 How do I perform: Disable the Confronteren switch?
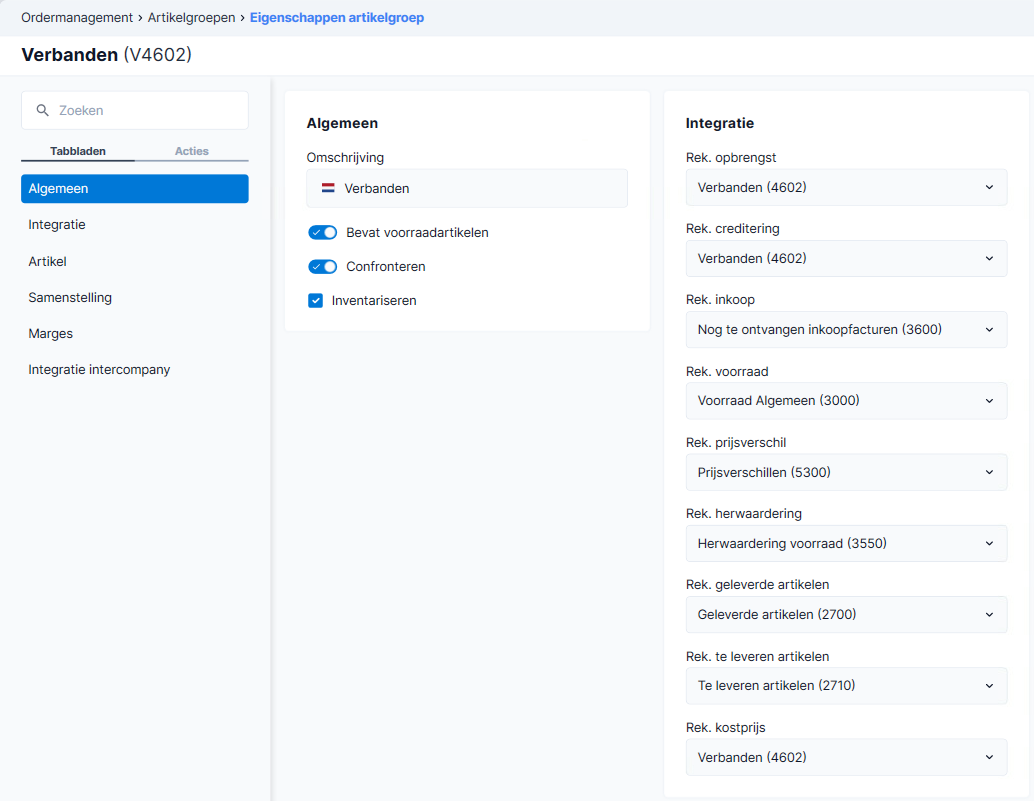[322, 266]
